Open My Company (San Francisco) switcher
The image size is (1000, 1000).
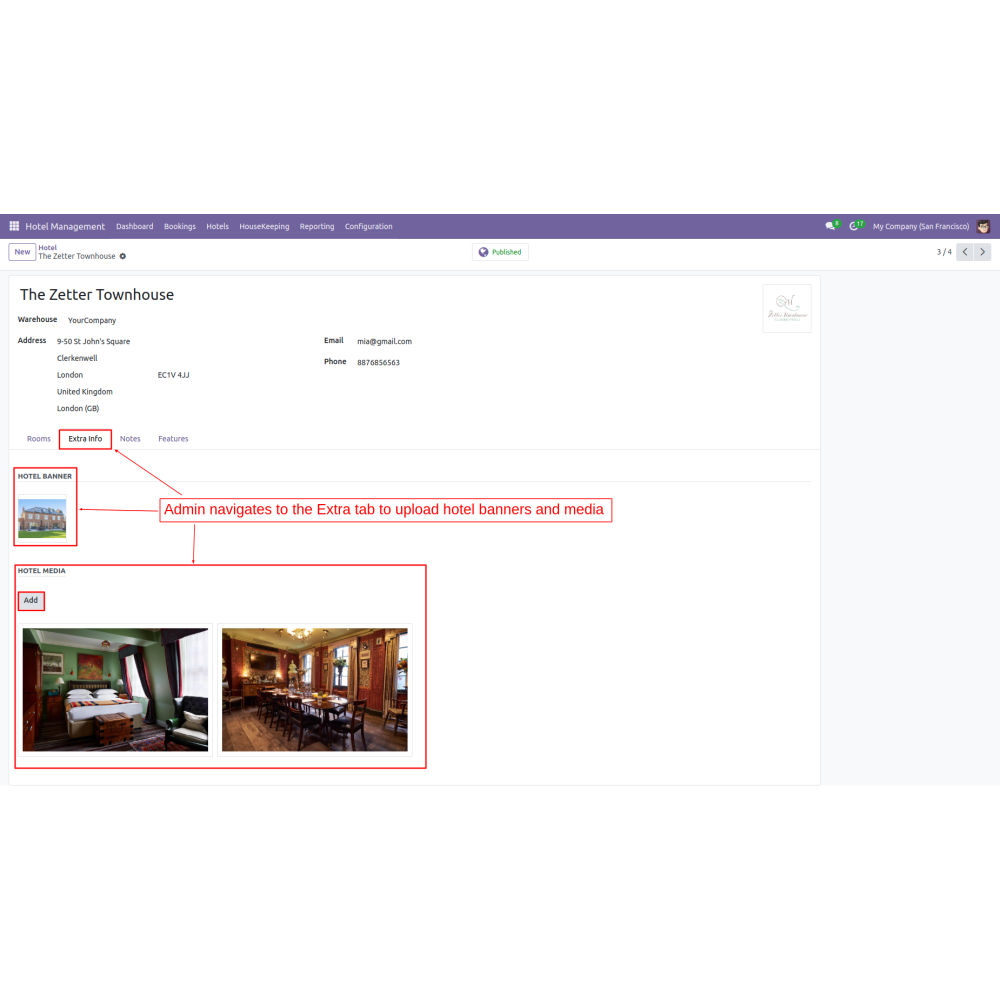click(919, 227)
